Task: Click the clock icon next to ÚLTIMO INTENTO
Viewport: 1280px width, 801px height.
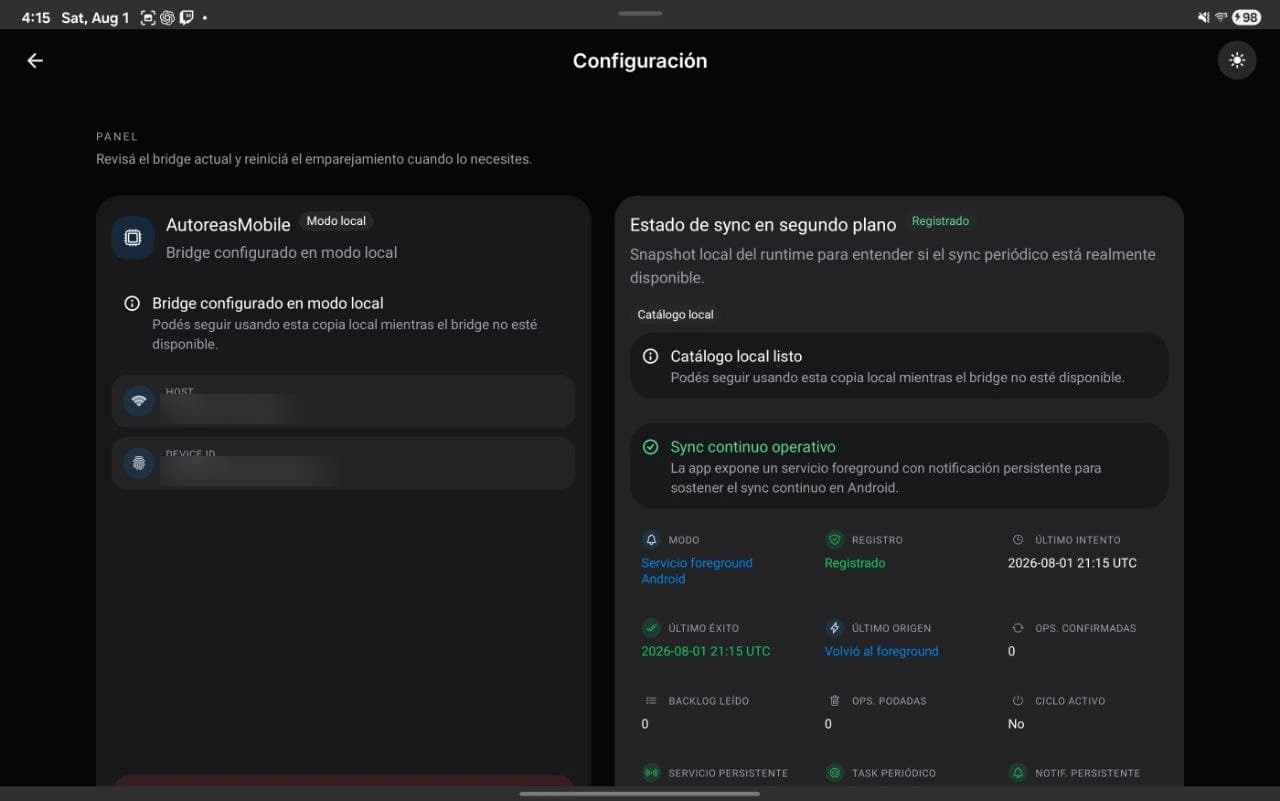Action: click(1018, 540)
